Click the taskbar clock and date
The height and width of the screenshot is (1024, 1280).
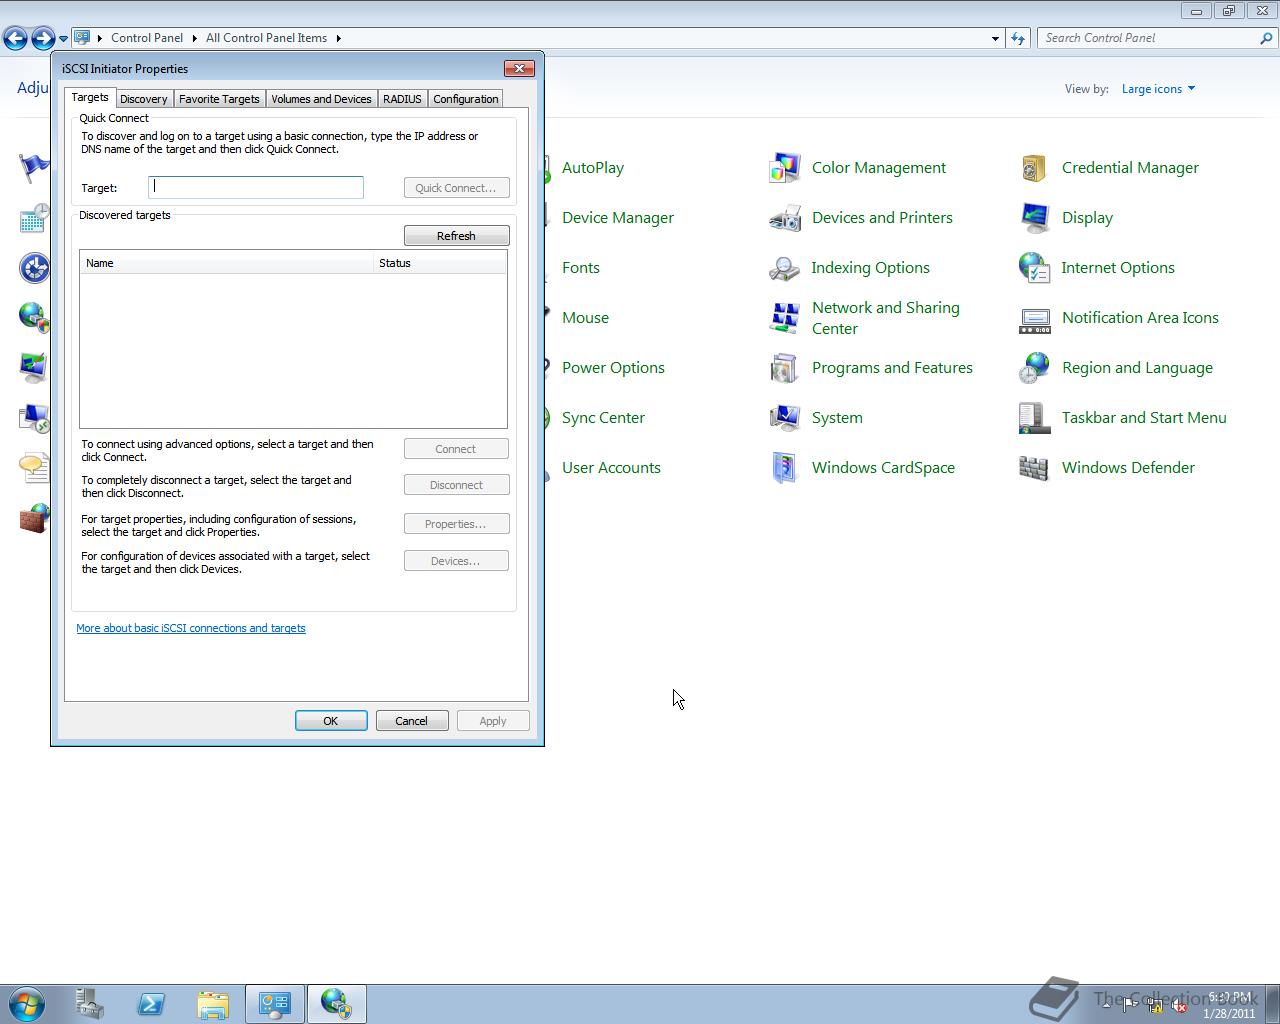[1229, 1005]
